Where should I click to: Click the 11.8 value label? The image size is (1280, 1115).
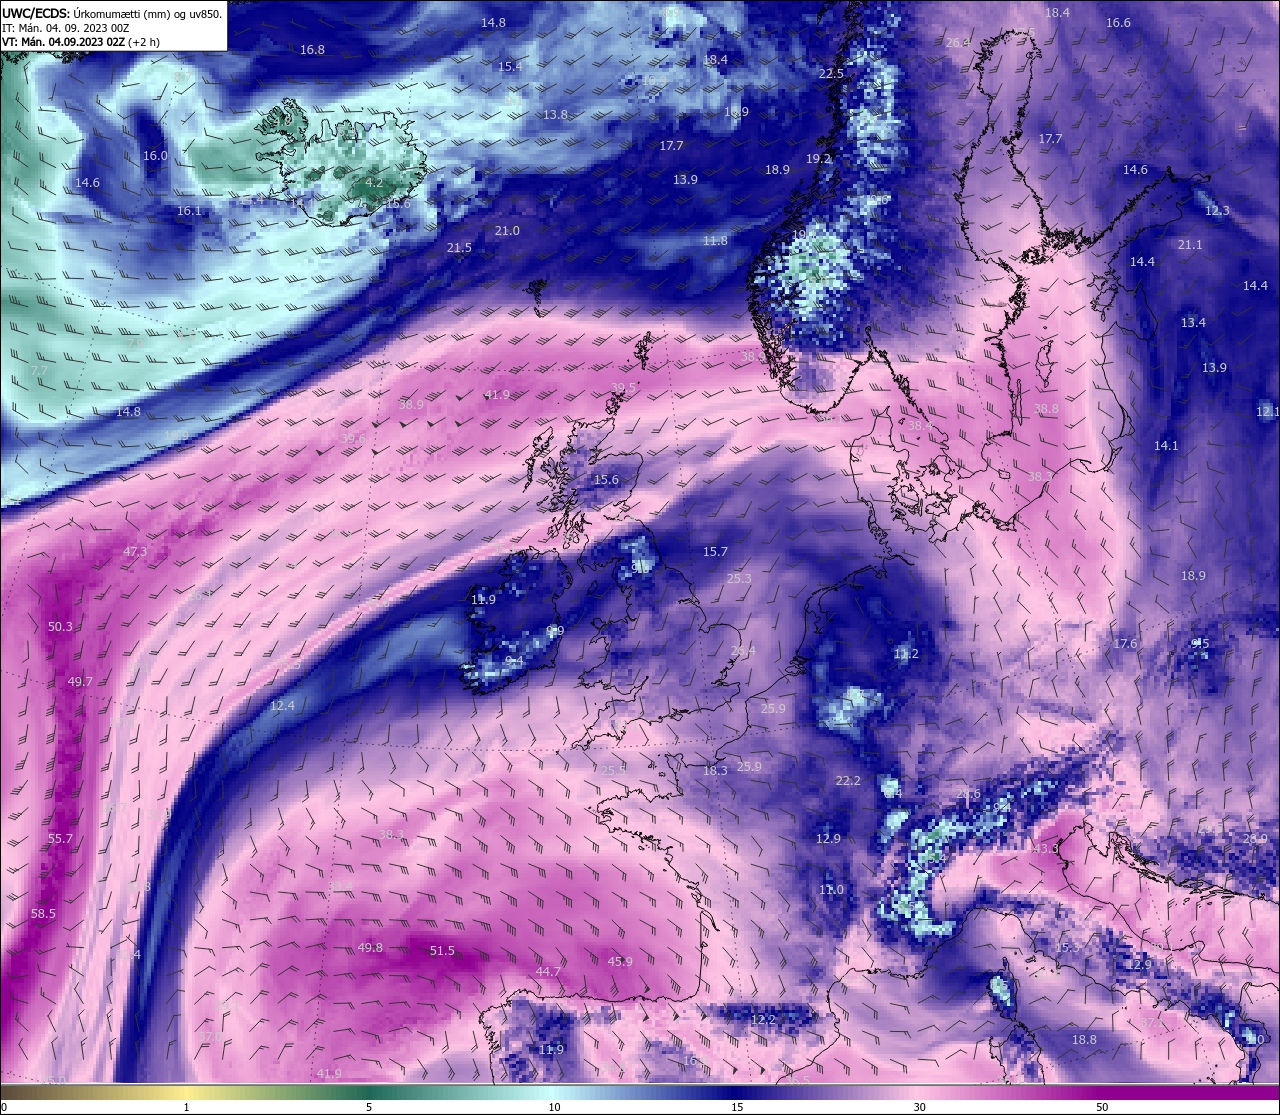(715, 240)
